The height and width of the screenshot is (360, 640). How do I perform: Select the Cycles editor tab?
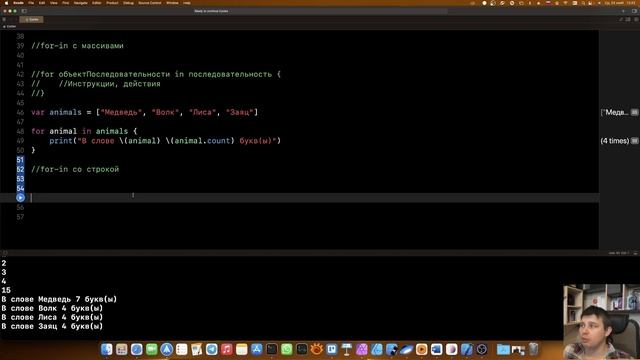tap(31, 19)
